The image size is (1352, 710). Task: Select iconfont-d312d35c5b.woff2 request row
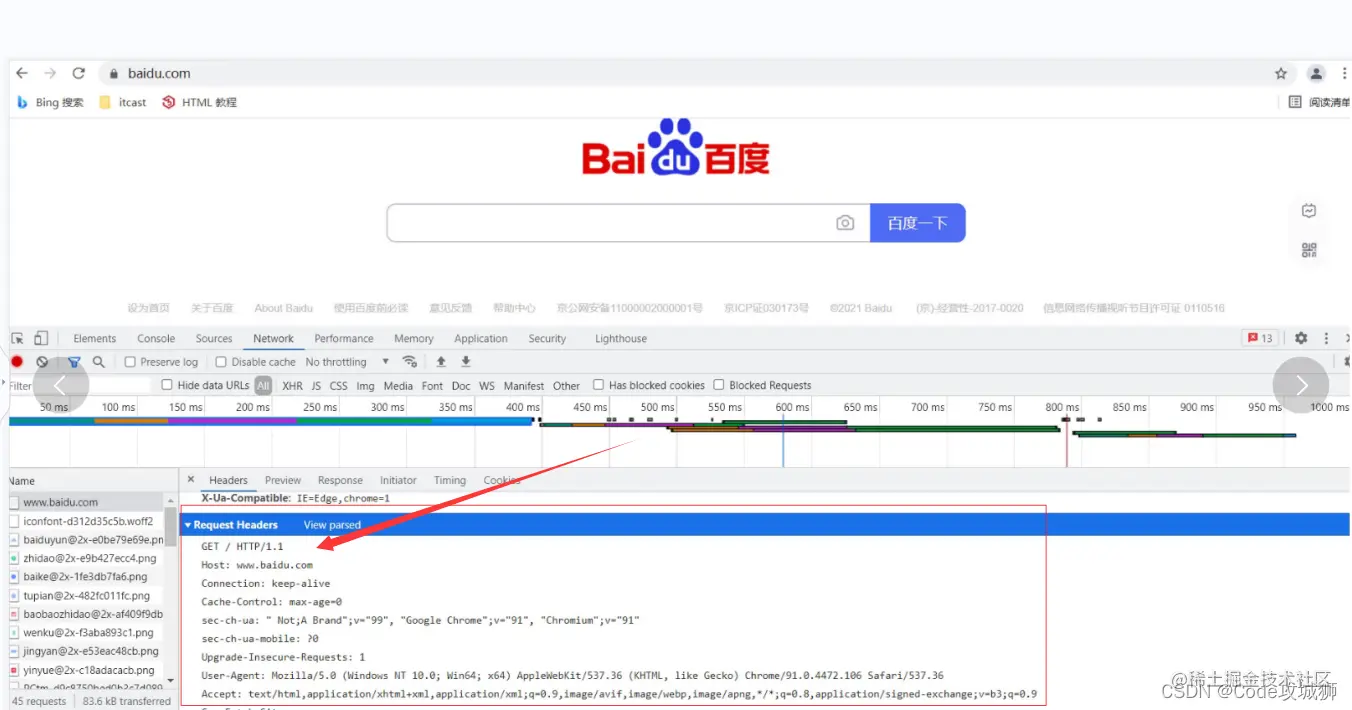86,521
